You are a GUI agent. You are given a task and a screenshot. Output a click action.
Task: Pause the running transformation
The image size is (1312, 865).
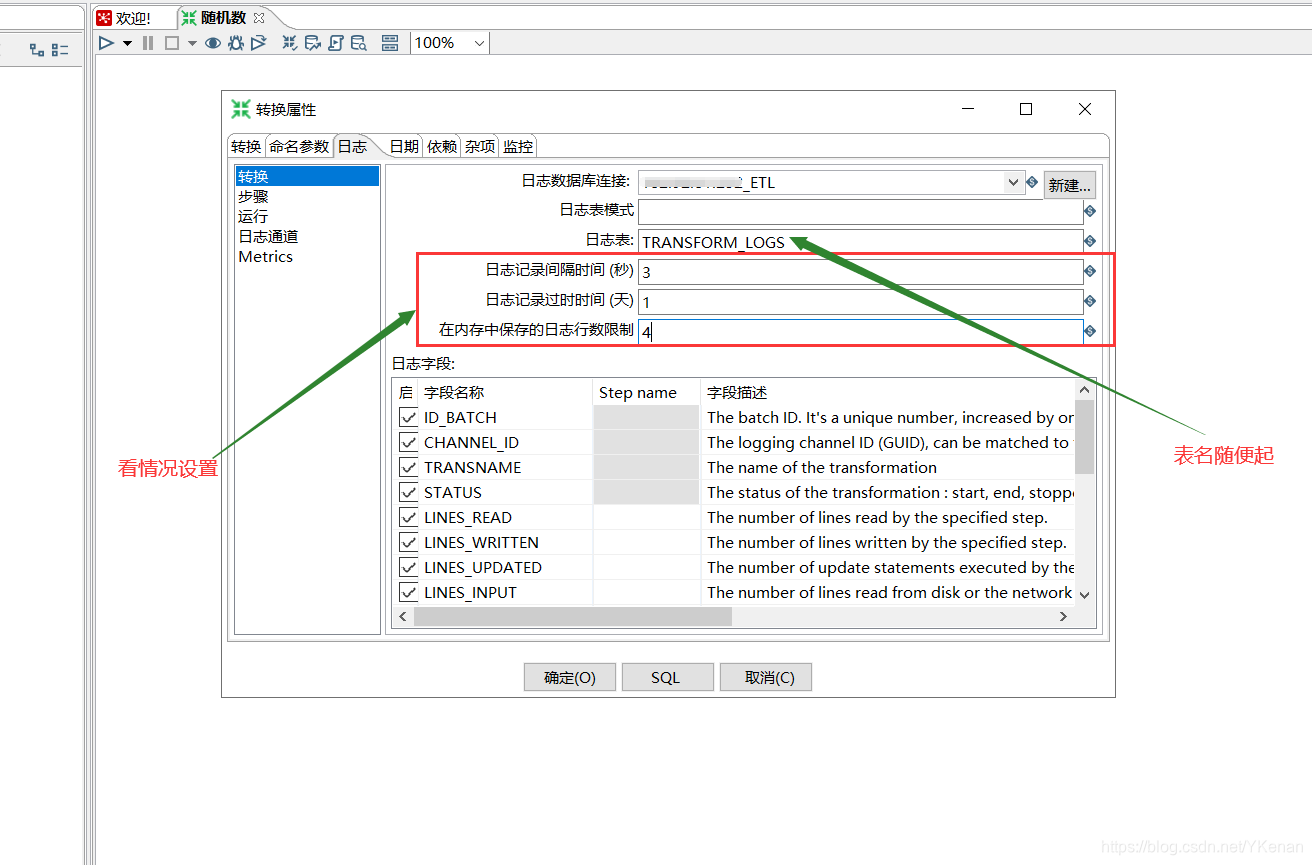click(148, 43)
